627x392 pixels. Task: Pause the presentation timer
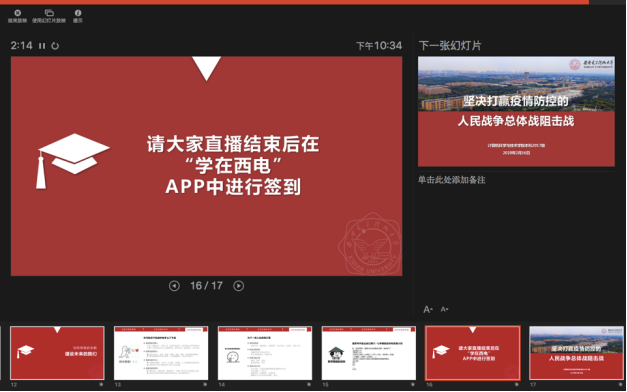(x=42, y=46)
